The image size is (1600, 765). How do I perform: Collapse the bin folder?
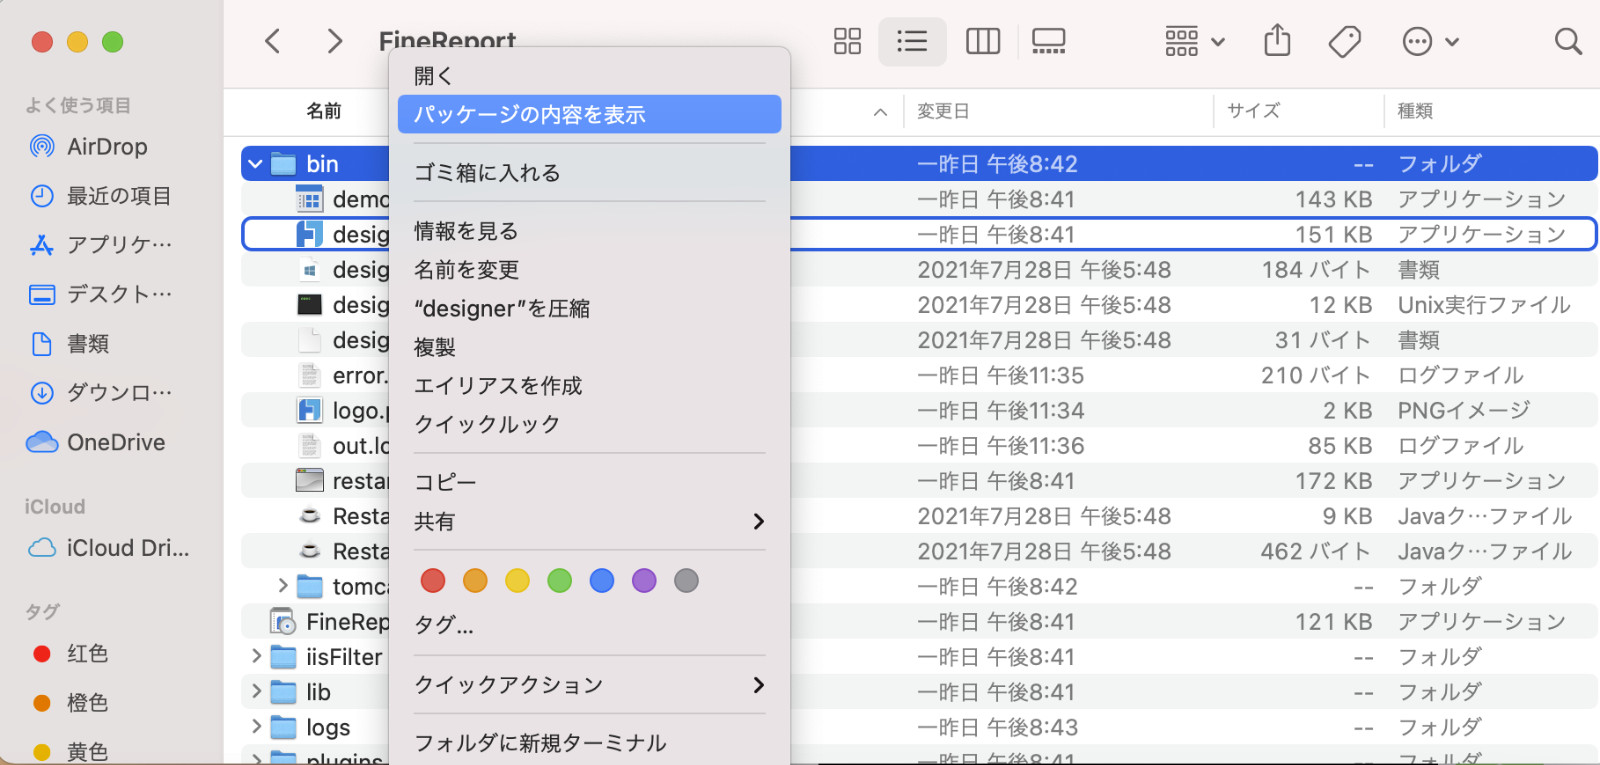tap(255, 164)
